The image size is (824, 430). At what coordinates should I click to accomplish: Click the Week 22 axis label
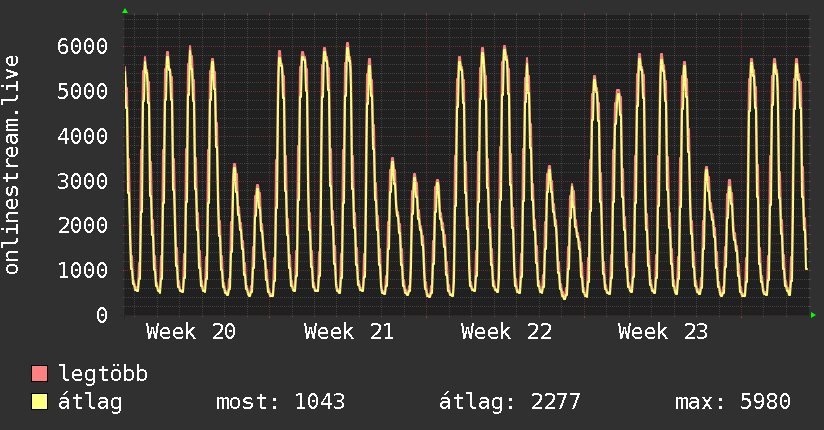click(x=506, y=332)
